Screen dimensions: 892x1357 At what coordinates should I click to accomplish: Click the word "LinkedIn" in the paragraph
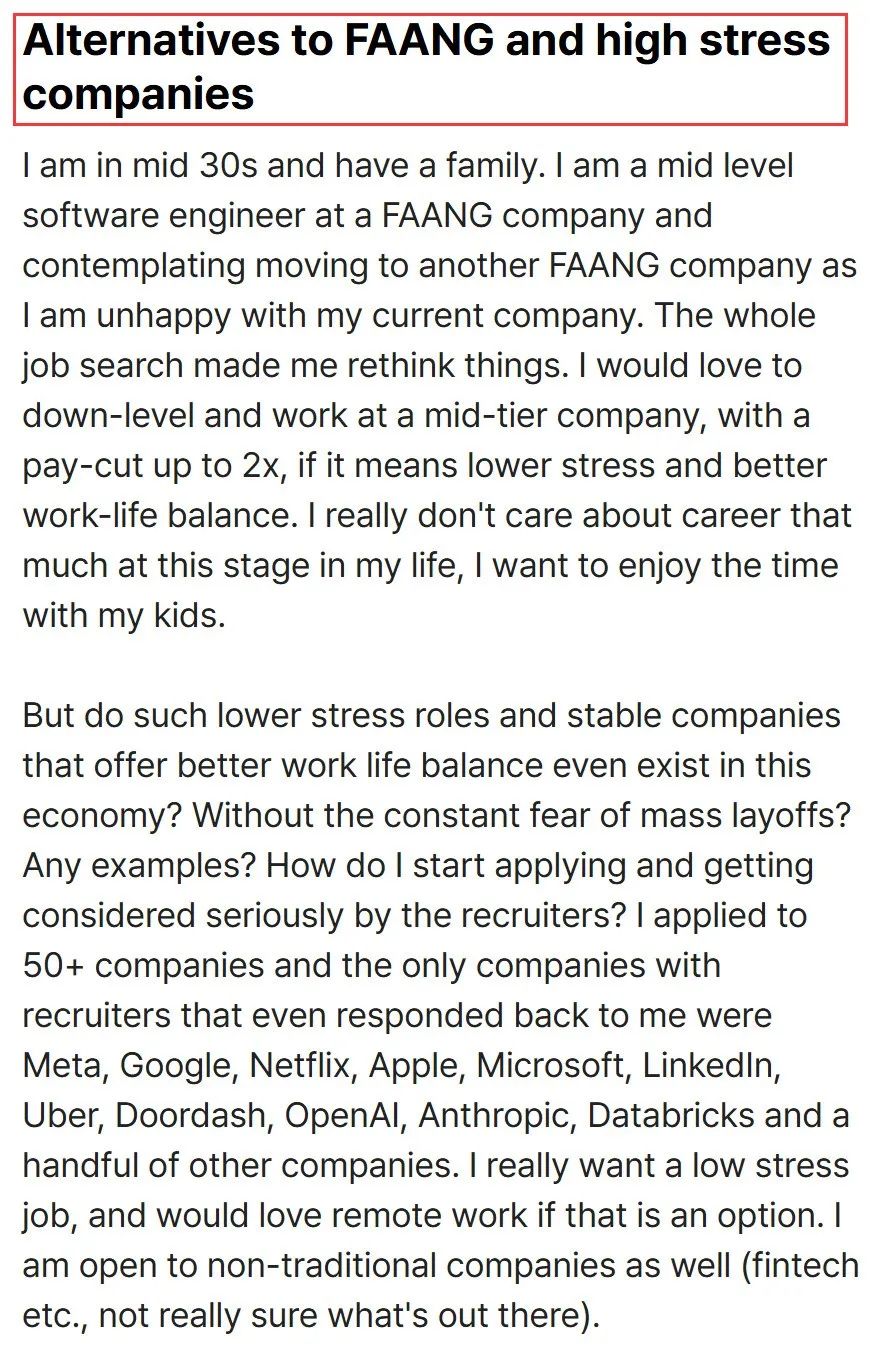click(709, 1065)
